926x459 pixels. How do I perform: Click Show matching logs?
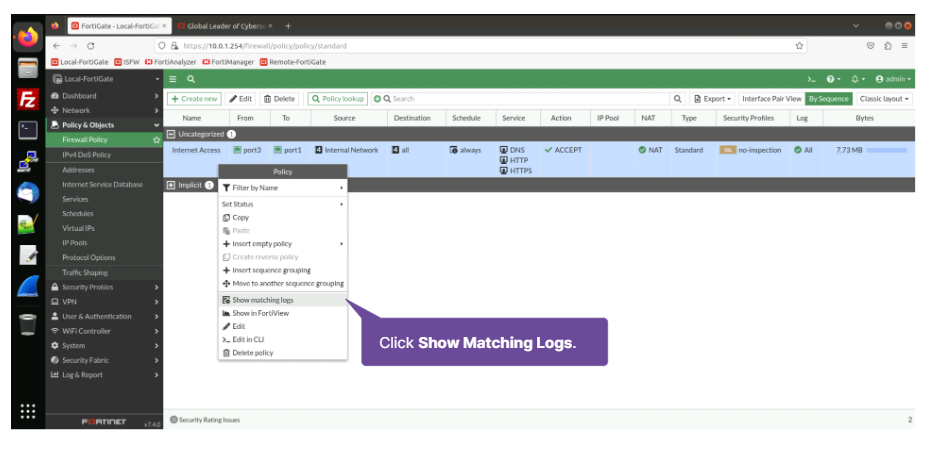coord(282,300)
